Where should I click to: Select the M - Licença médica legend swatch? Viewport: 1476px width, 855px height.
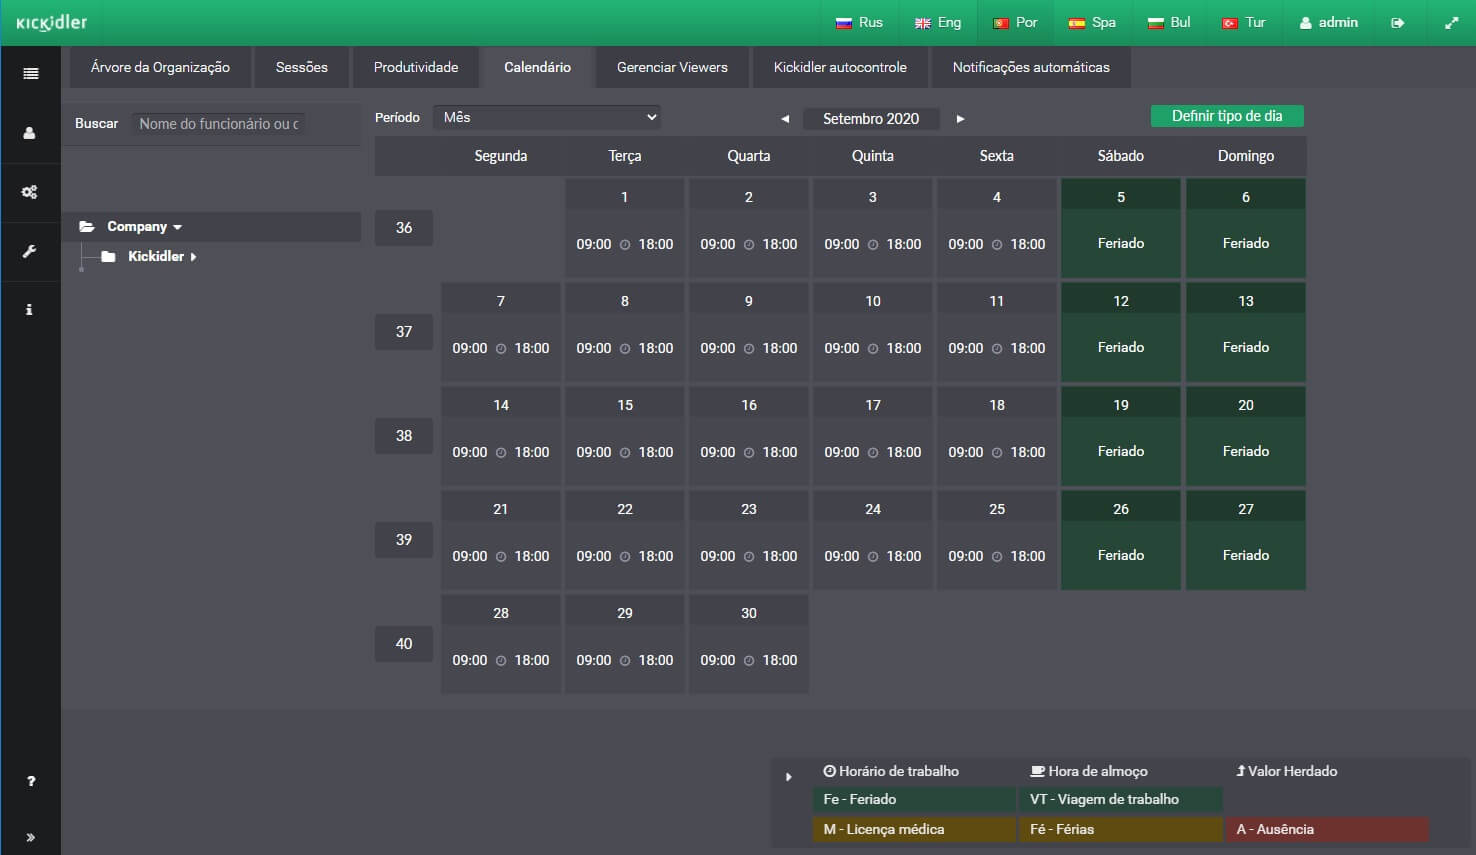pos(914,829)
